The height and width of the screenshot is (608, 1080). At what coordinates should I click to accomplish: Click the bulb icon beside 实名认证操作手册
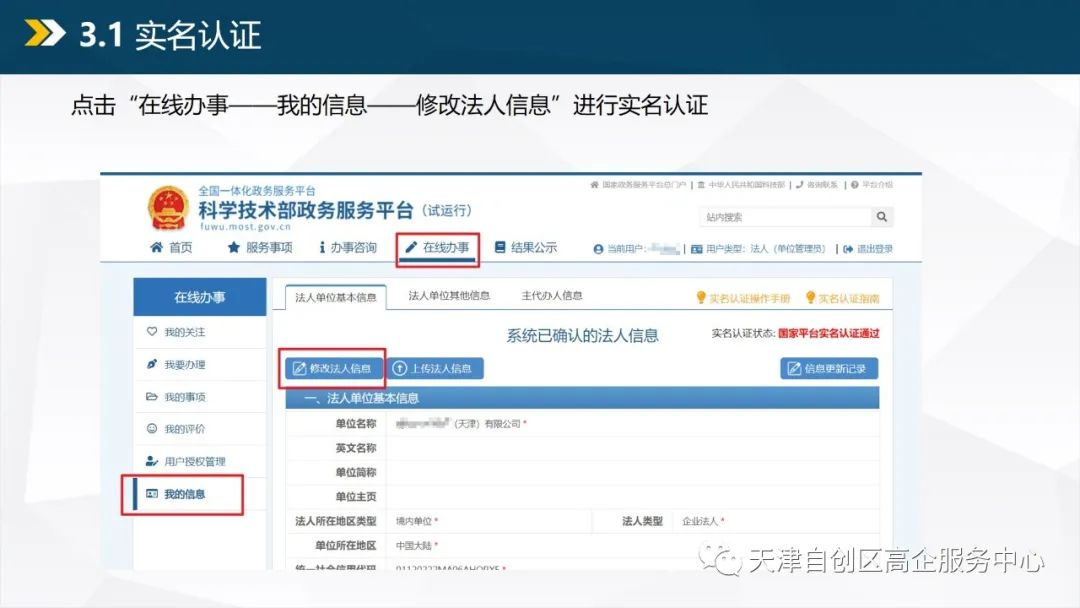coord(701,297)
